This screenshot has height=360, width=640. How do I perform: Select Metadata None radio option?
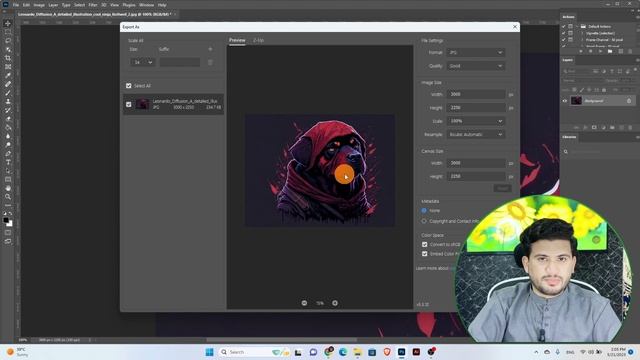424,211
